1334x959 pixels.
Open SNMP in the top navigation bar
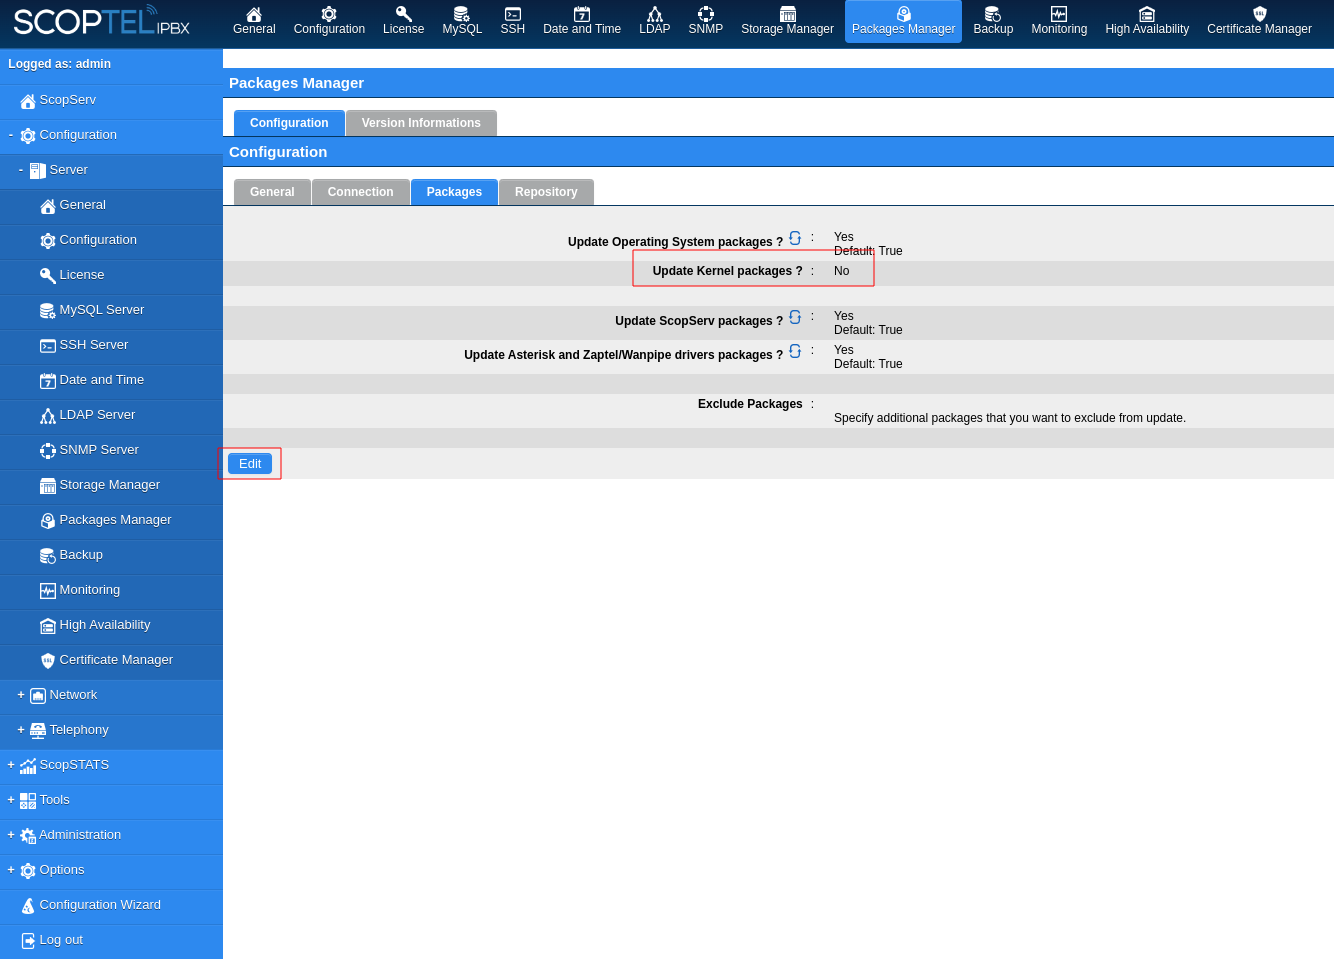705,21
